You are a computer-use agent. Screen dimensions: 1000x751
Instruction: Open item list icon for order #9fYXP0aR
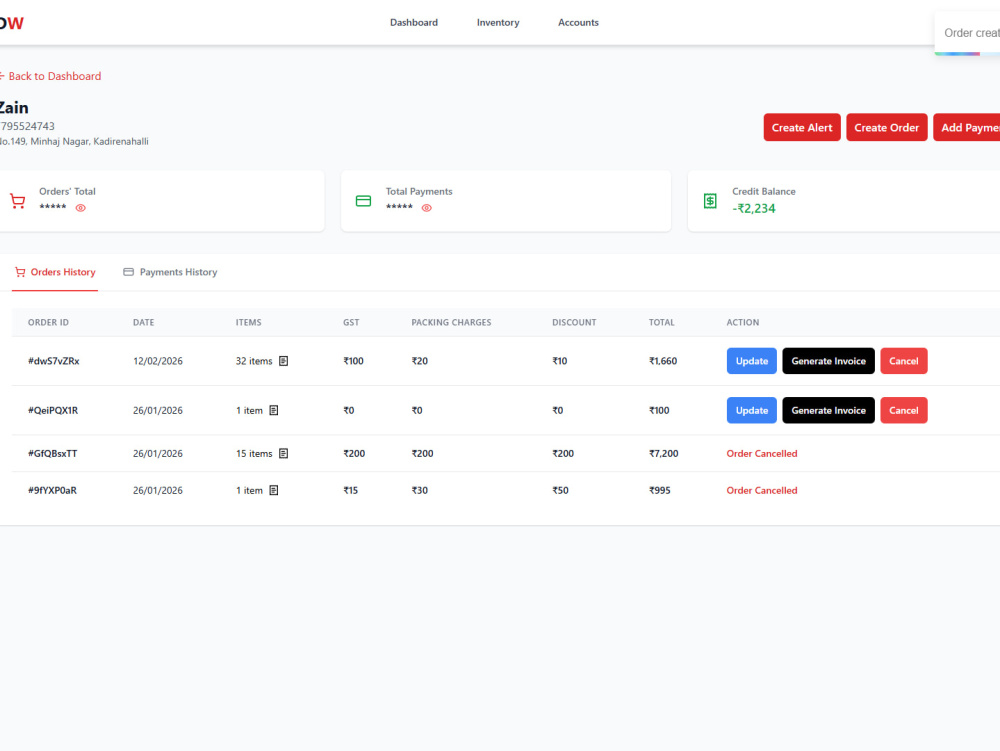pyautogui.click(x=274, y=490)
